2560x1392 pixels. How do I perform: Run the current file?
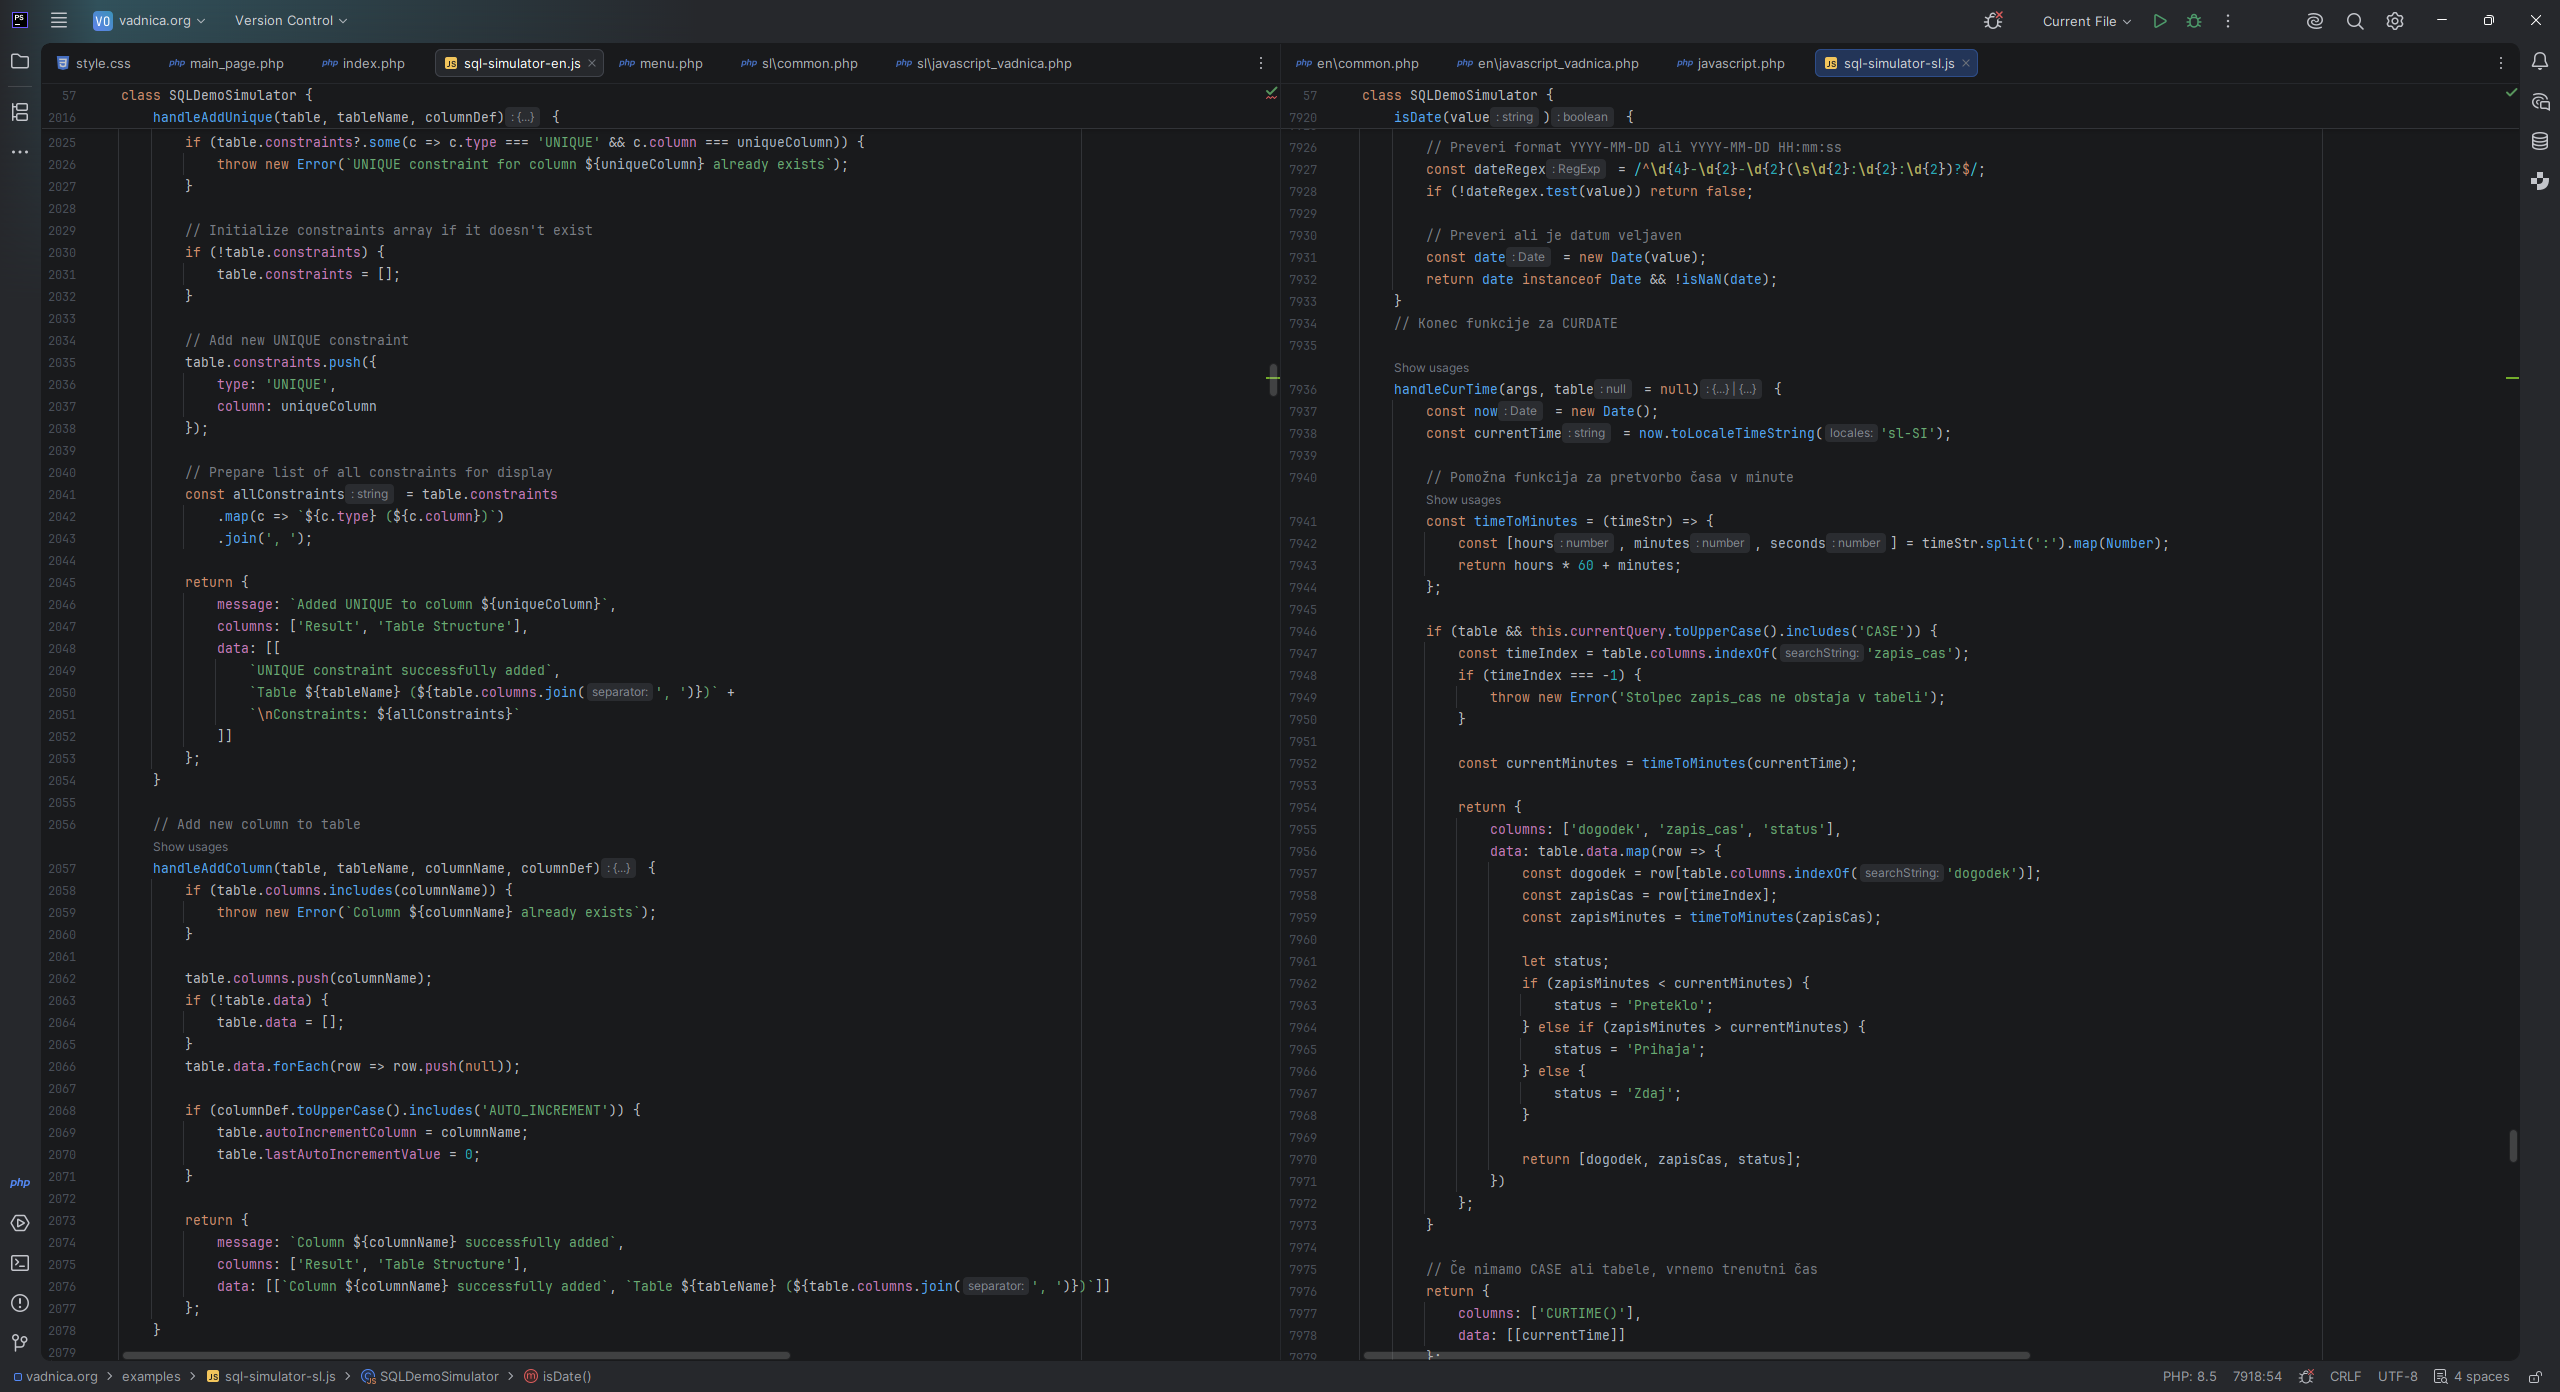(x=2160, y=21)
